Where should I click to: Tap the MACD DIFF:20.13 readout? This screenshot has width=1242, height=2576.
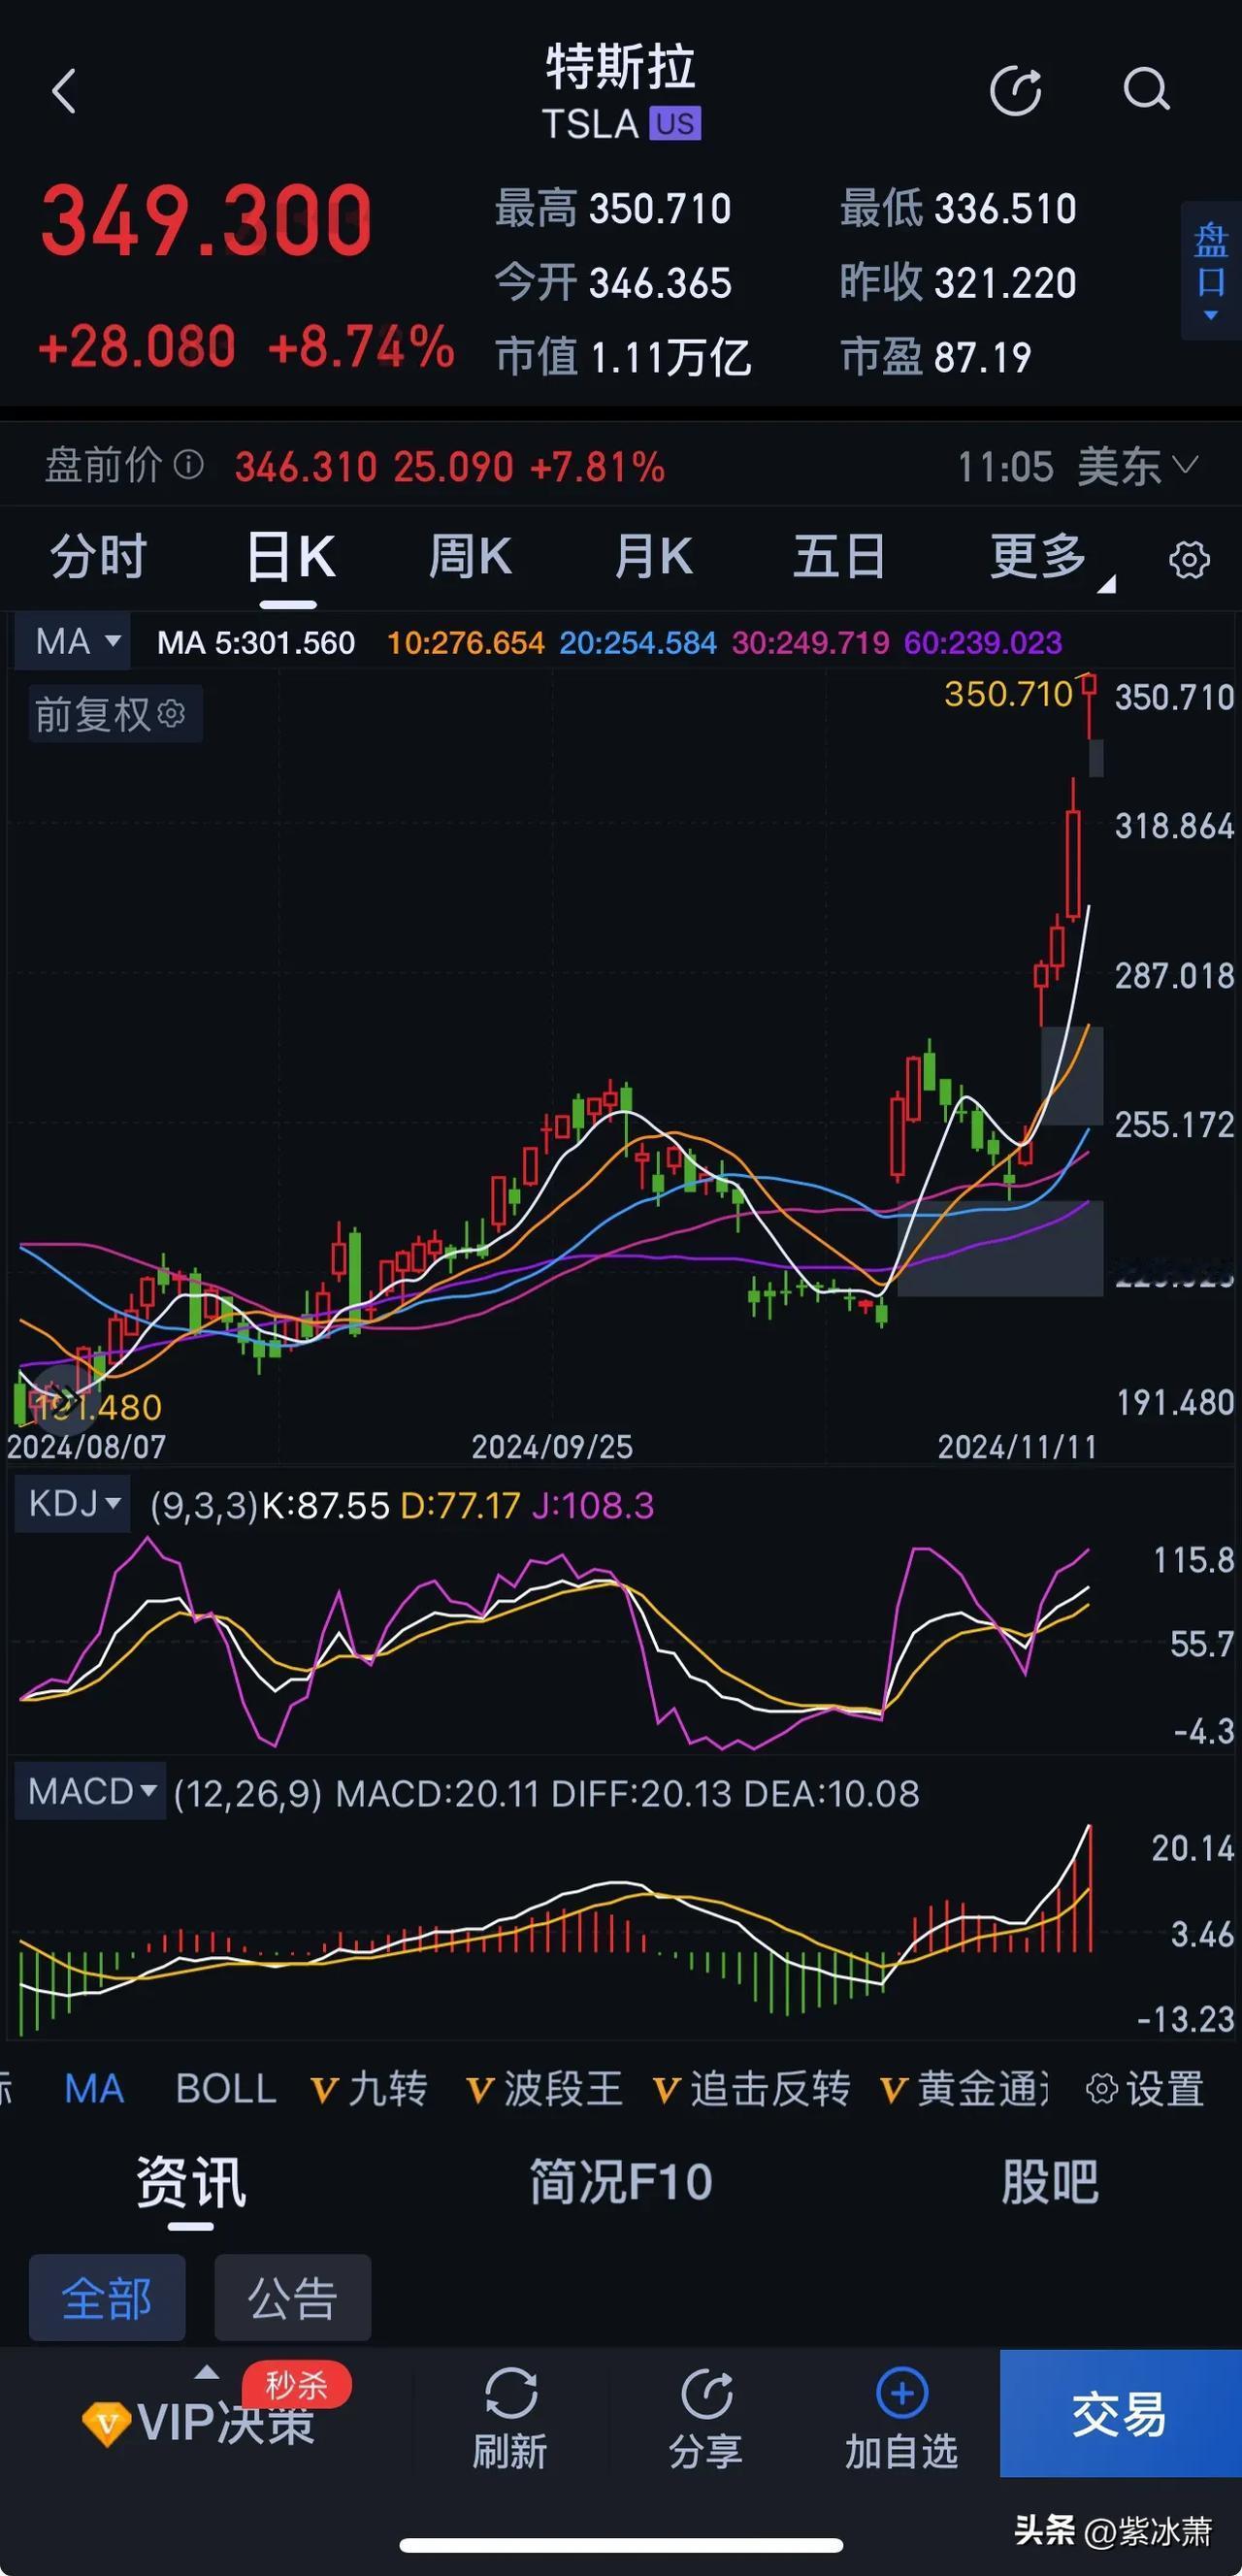coord(641,1793)
